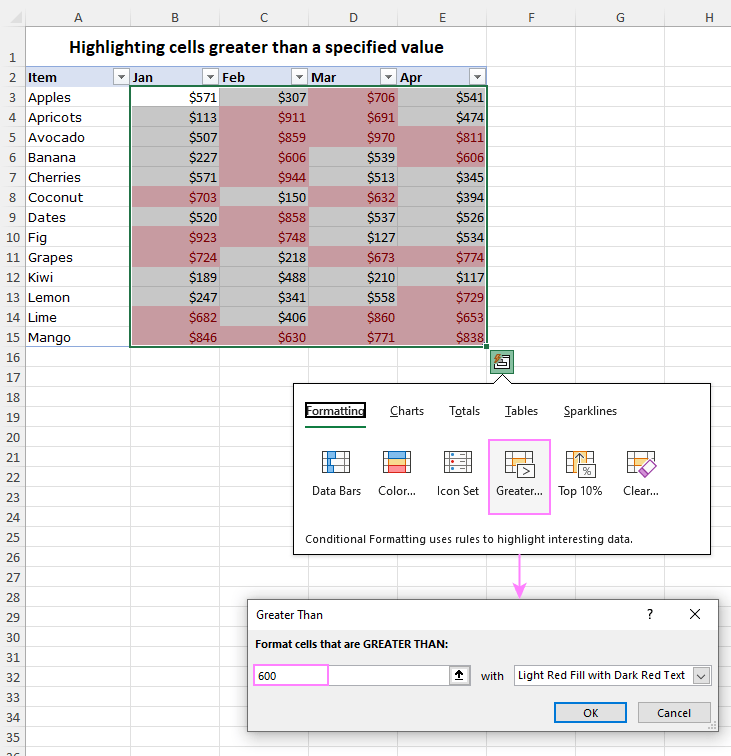Switch to the Sparklines tab
Viewport: 731px width, 756px height.
click(x=590, y=411)
